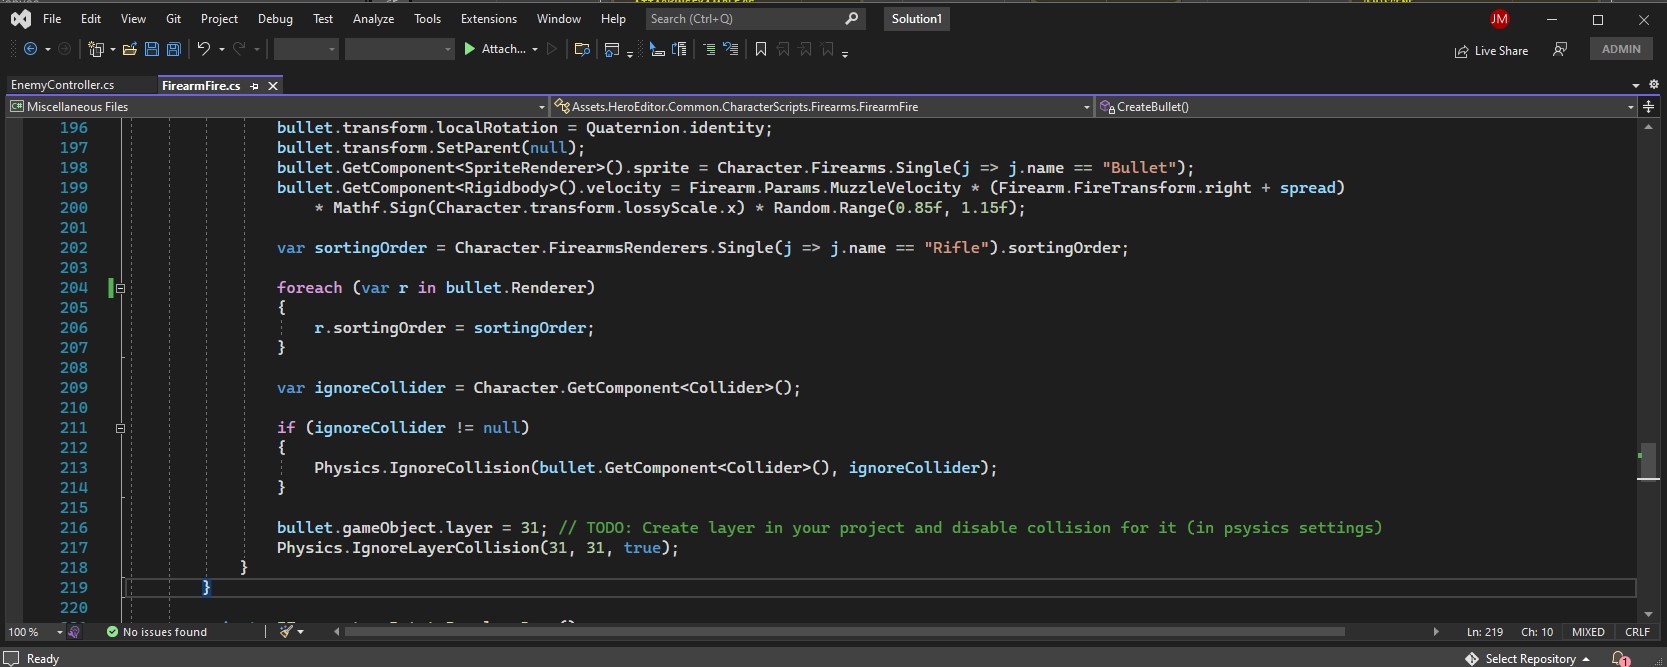Click the Undo arrow icon

pyautogui.click(x=204, y=49)
